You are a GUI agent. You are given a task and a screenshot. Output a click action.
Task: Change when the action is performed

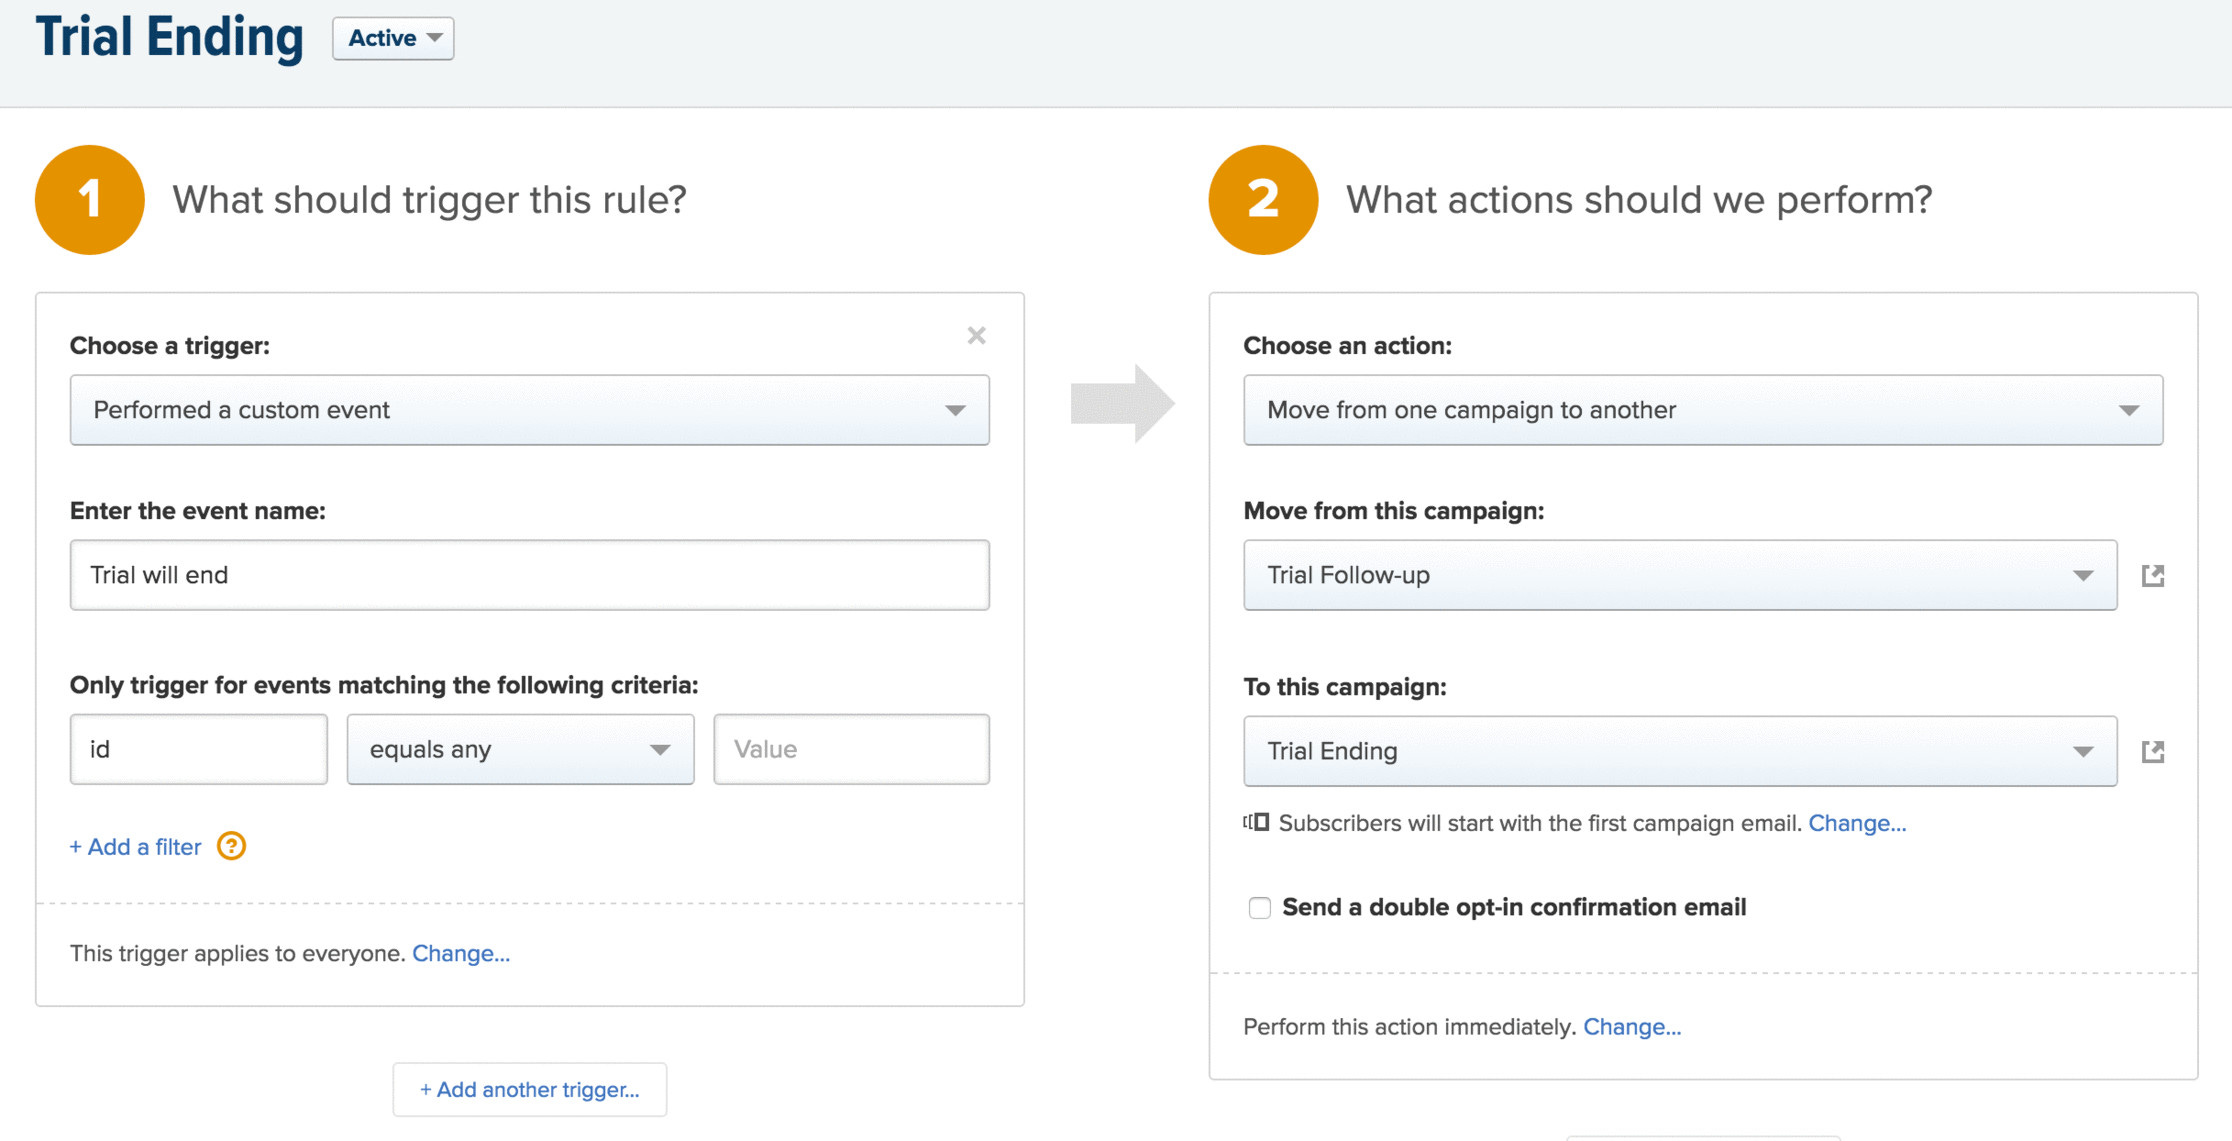[1632, 1027]
